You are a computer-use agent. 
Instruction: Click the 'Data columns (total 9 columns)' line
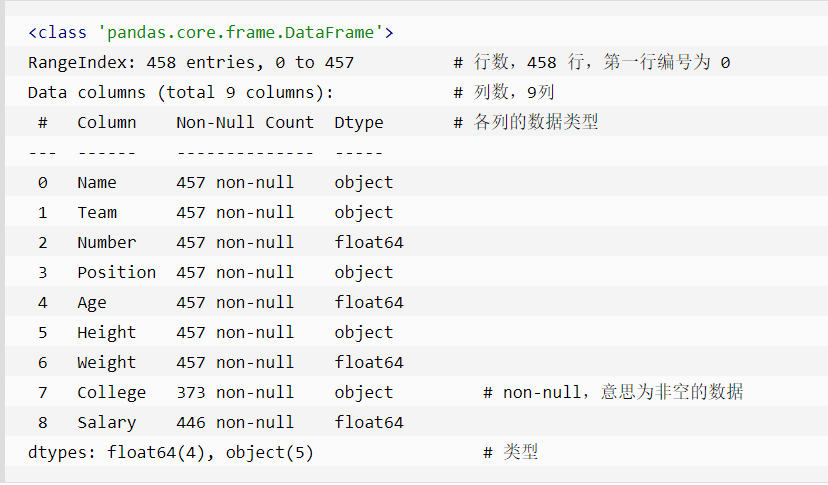point(180,92)
